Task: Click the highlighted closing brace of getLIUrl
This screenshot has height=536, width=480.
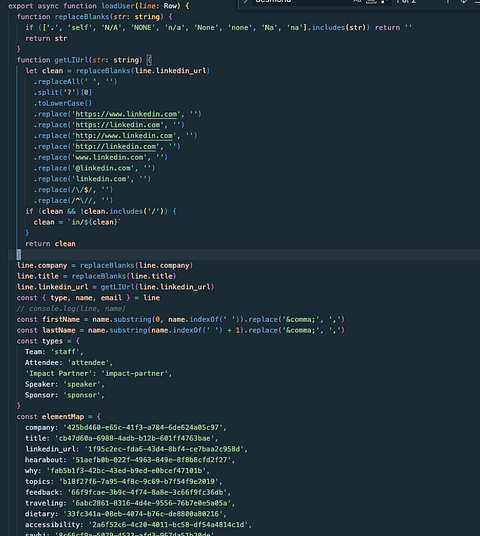Action: pos(19,254)
